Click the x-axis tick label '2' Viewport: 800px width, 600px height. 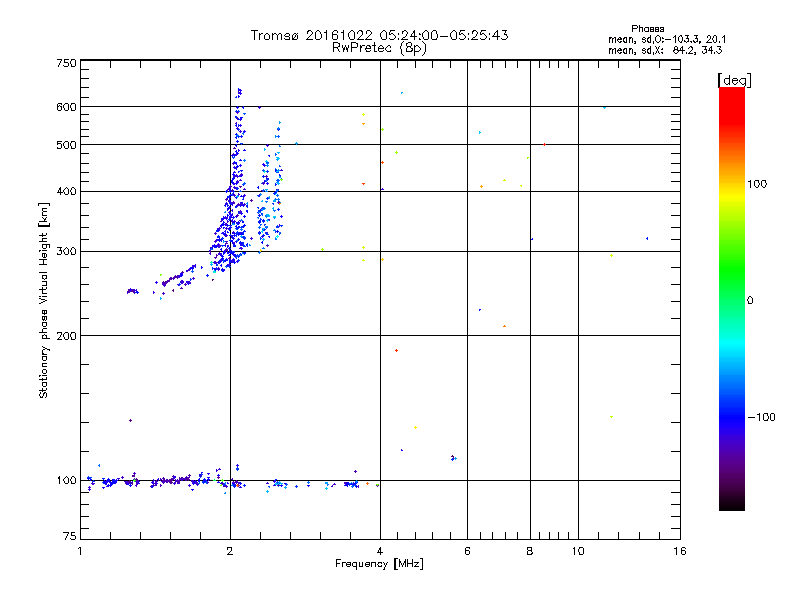pyautogui.click(x=230, y=551)
